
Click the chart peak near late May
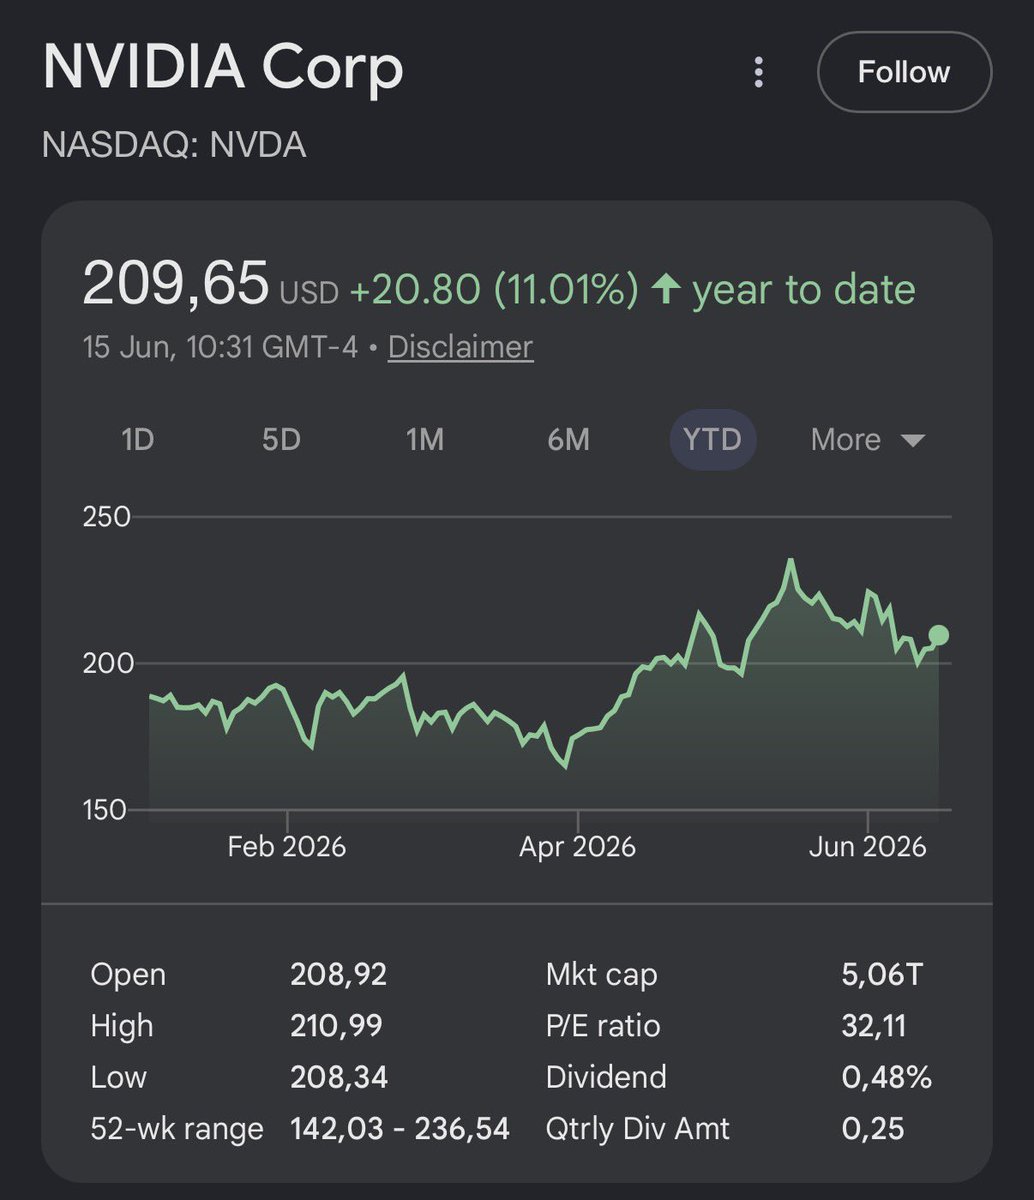pyautogui.click(x=791, y=561)
